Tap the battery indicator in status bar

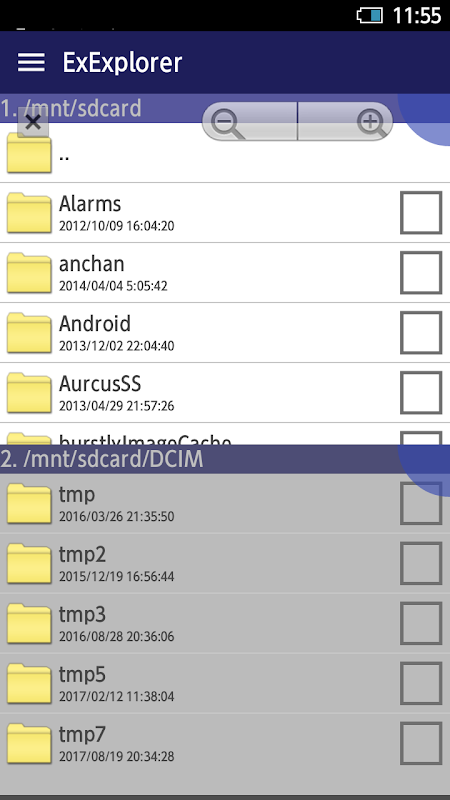pos(369,15)
